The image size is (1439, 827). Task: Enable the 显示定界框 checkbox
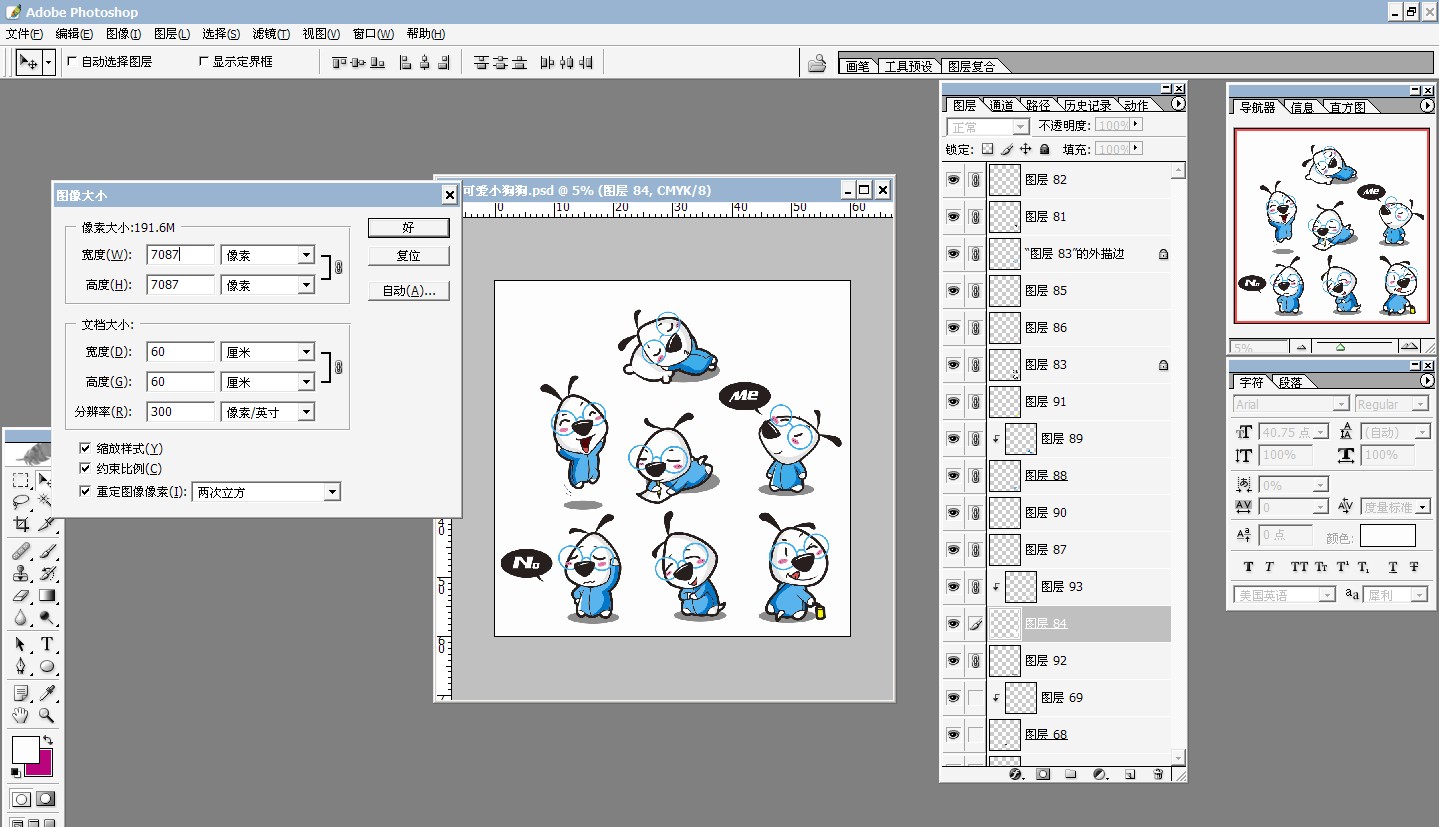[204, 61]
